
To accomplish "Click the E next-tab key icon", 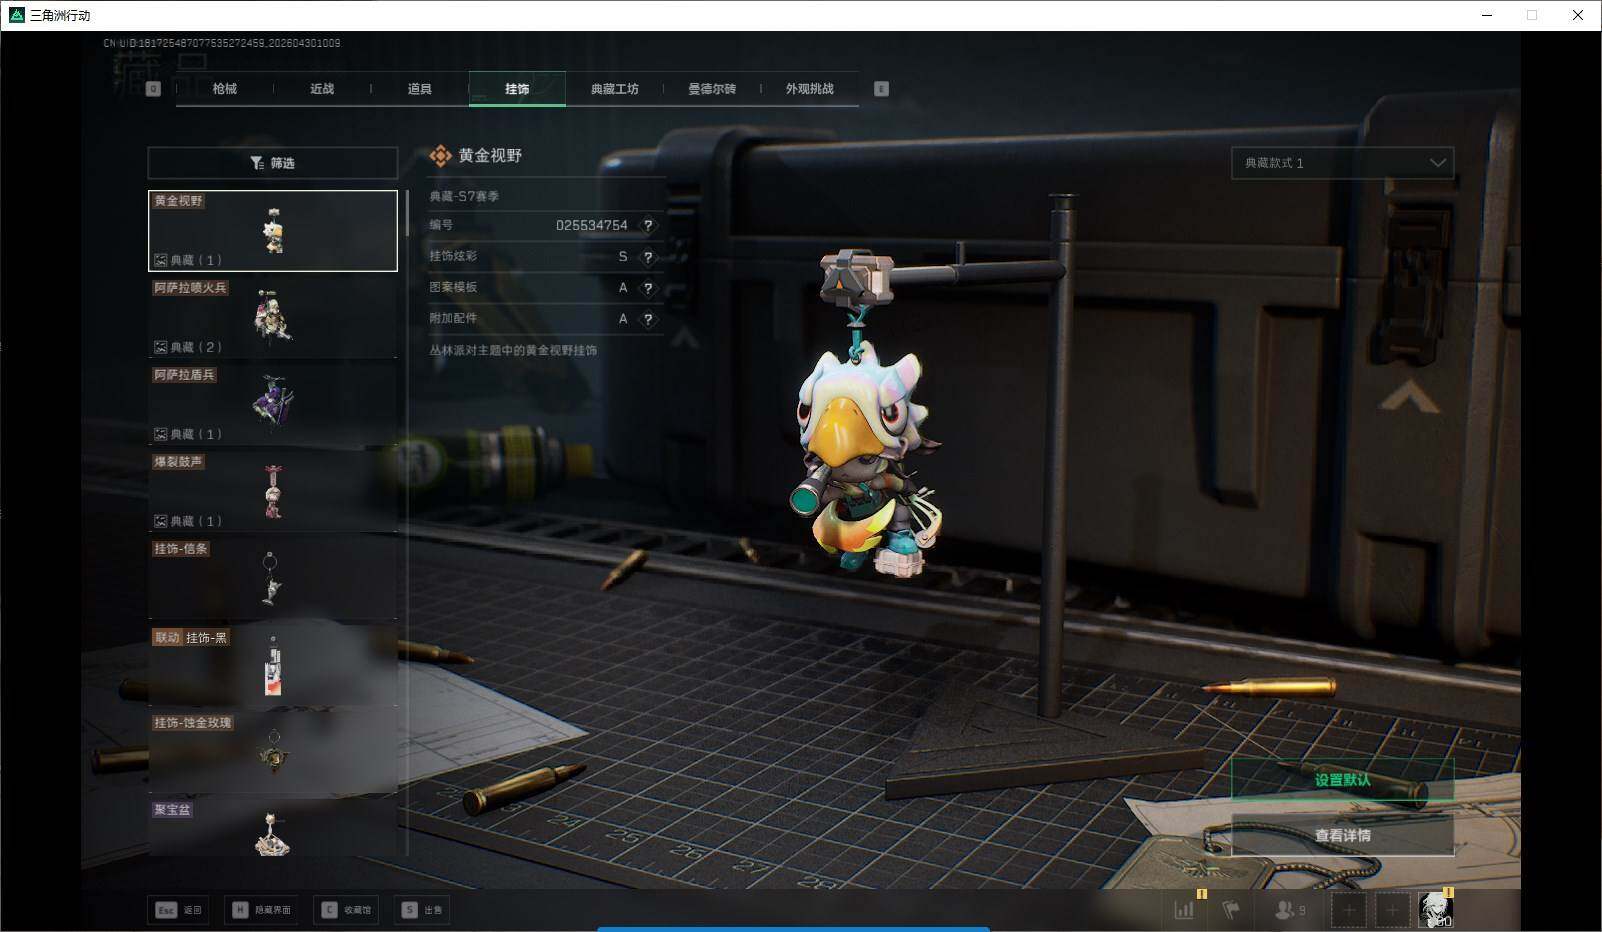I will (881, 89).
